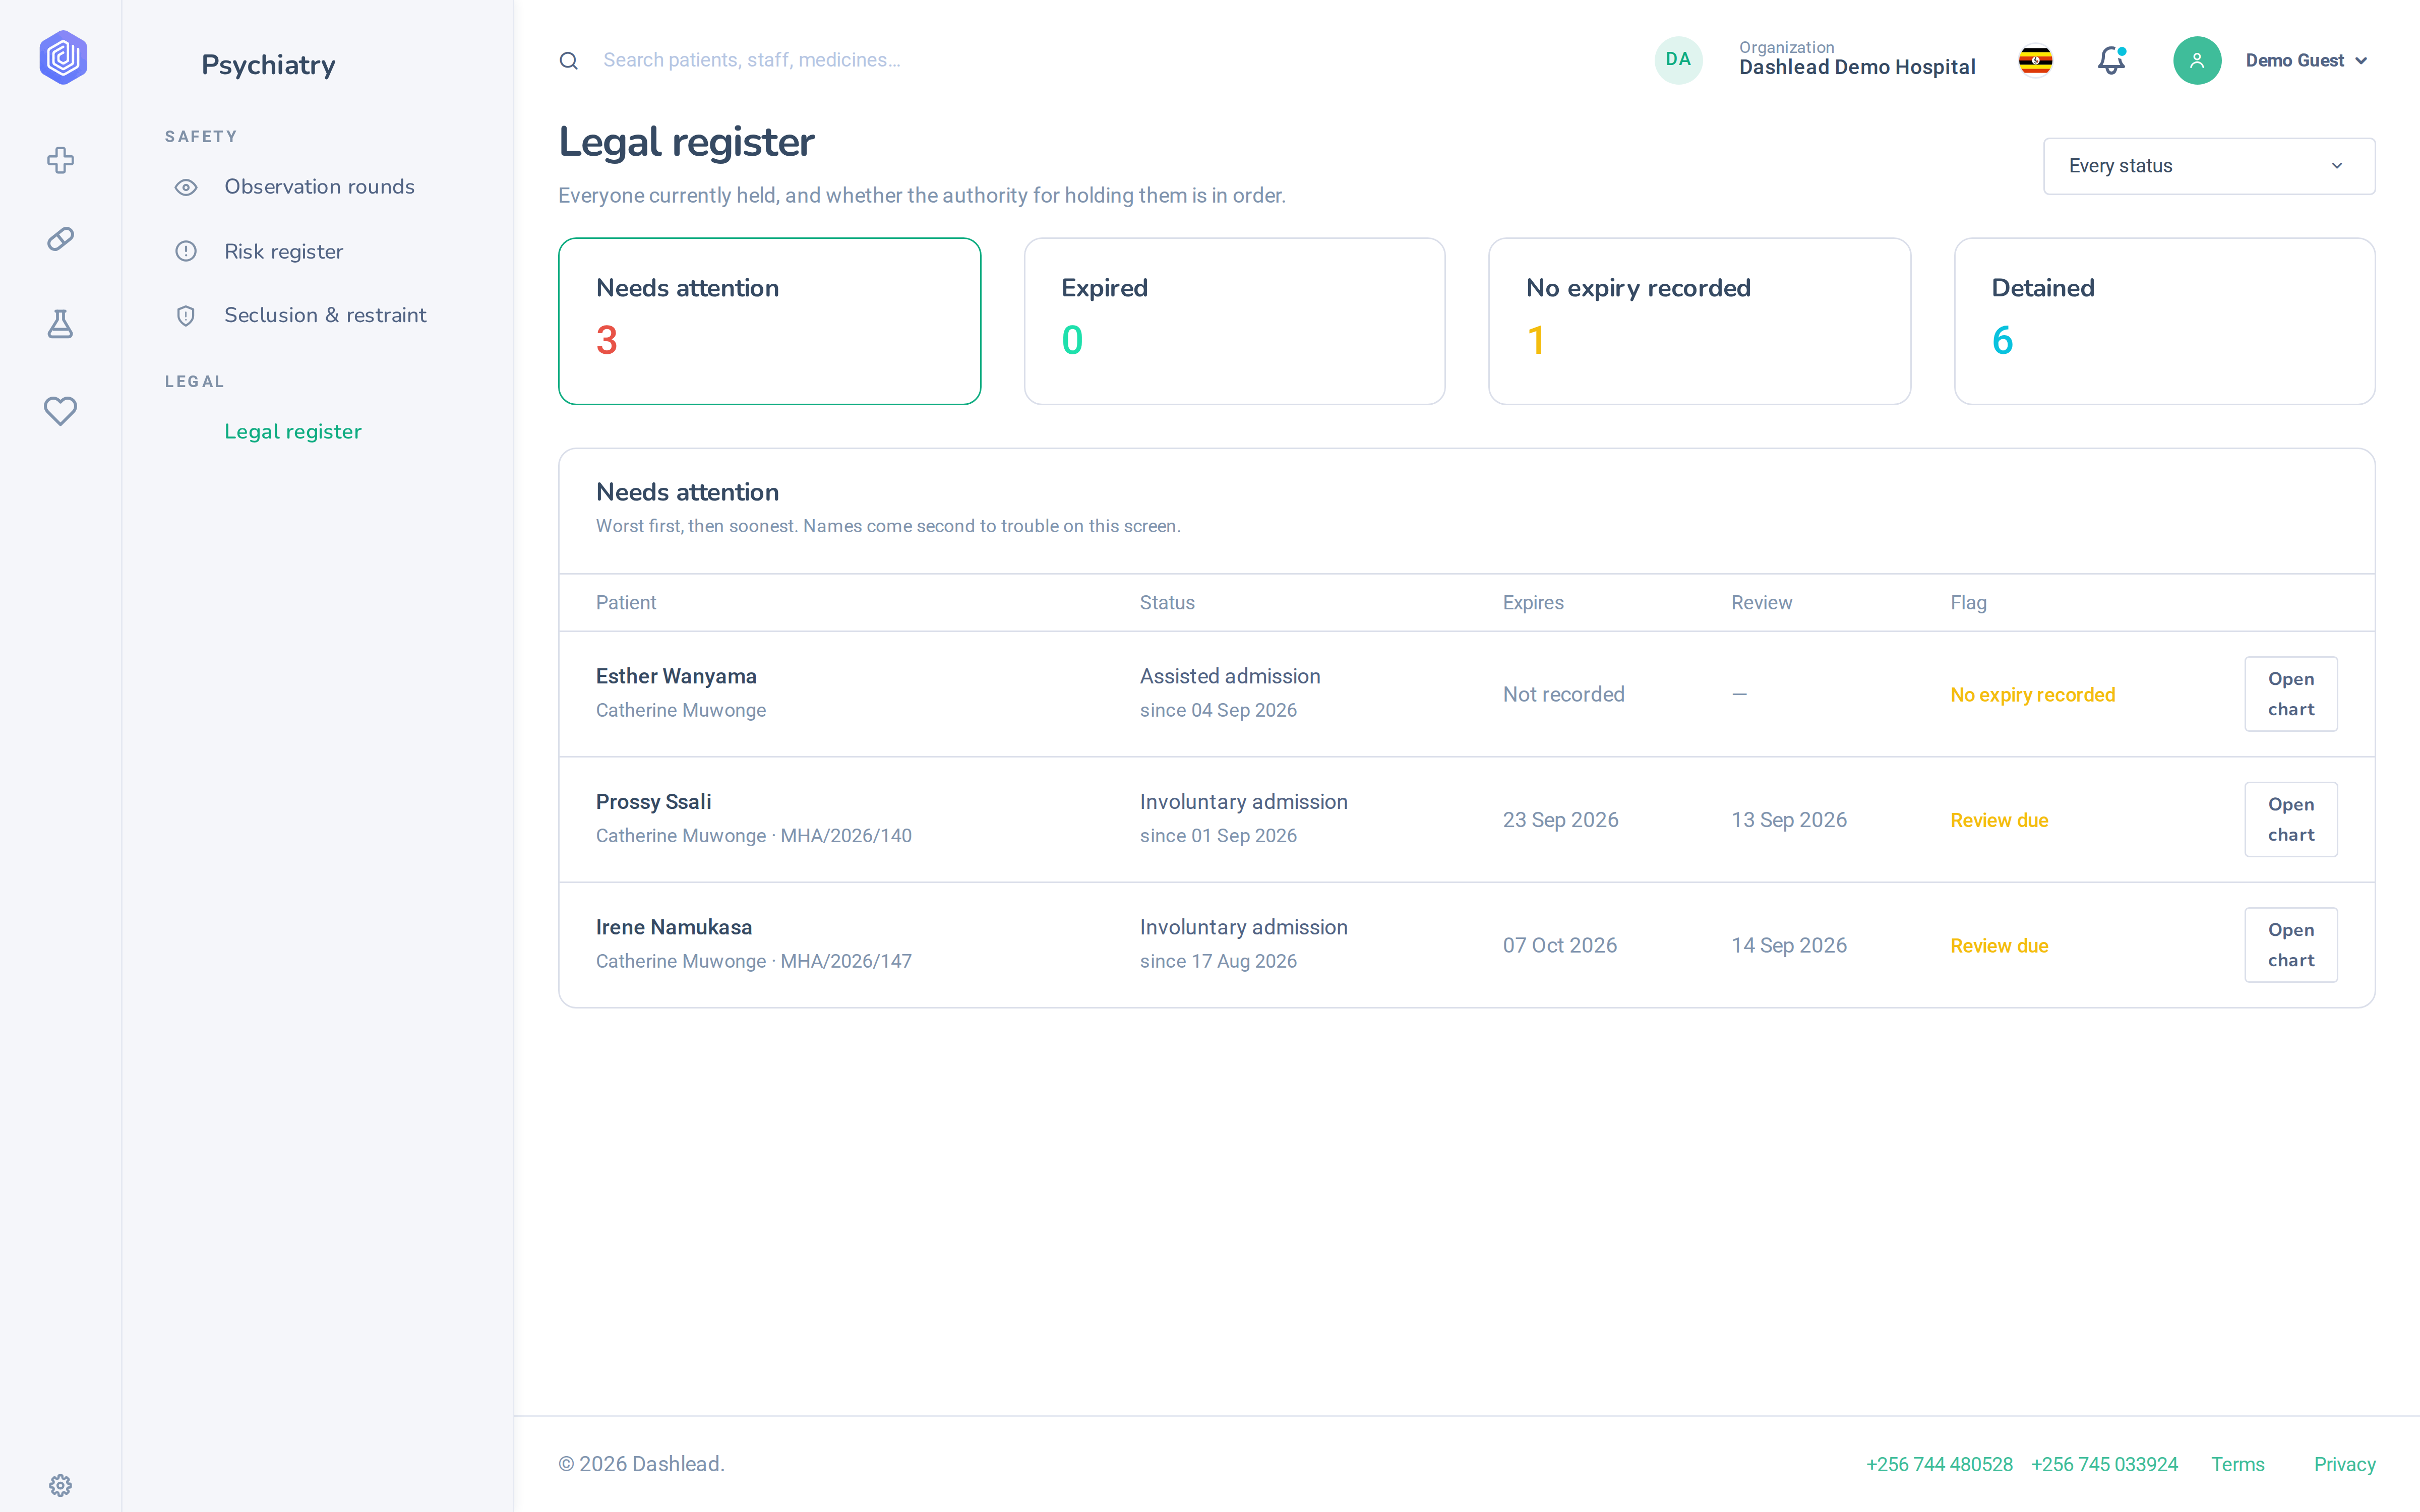Click alert icon beside Risk register
This screenshot has height=1512, width=2420.
(x=186, y=251)
